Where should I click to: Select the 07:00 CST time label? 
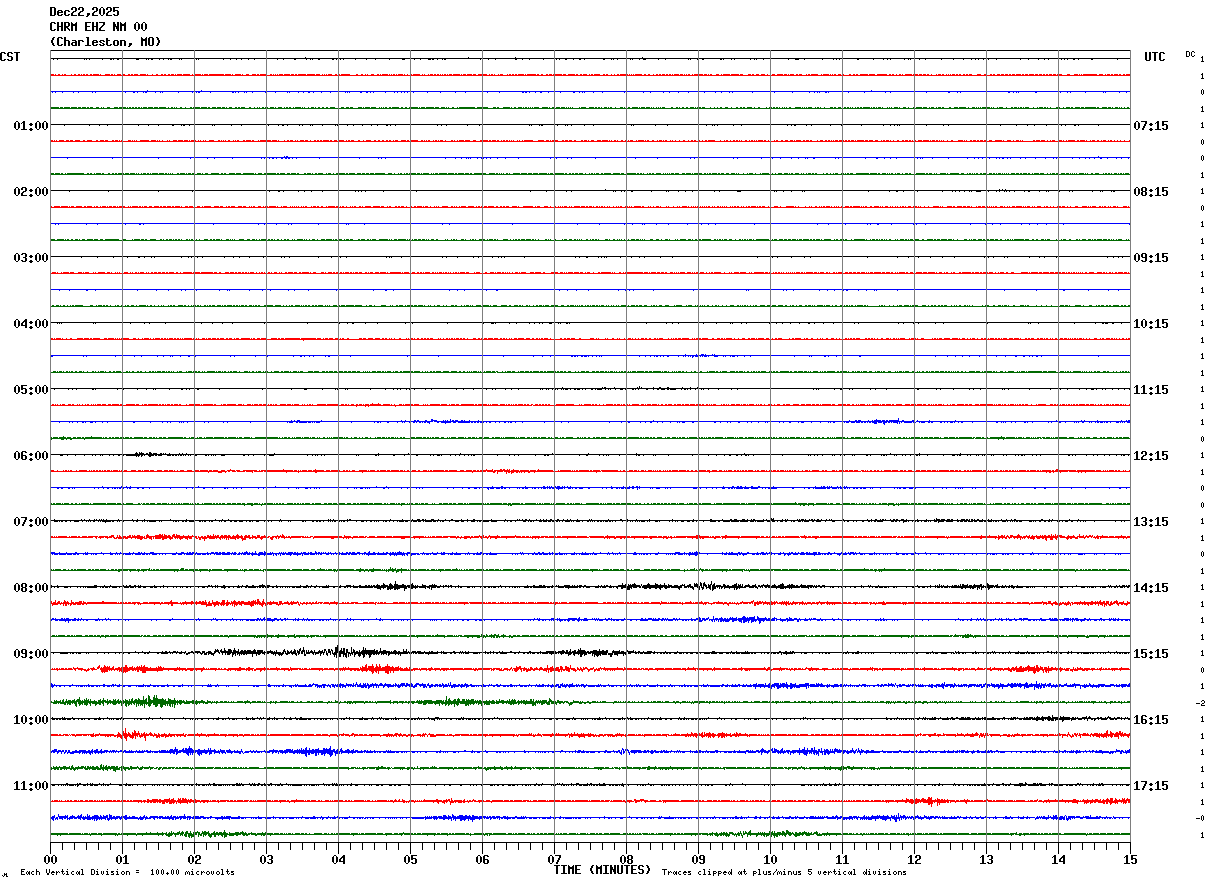31,522
